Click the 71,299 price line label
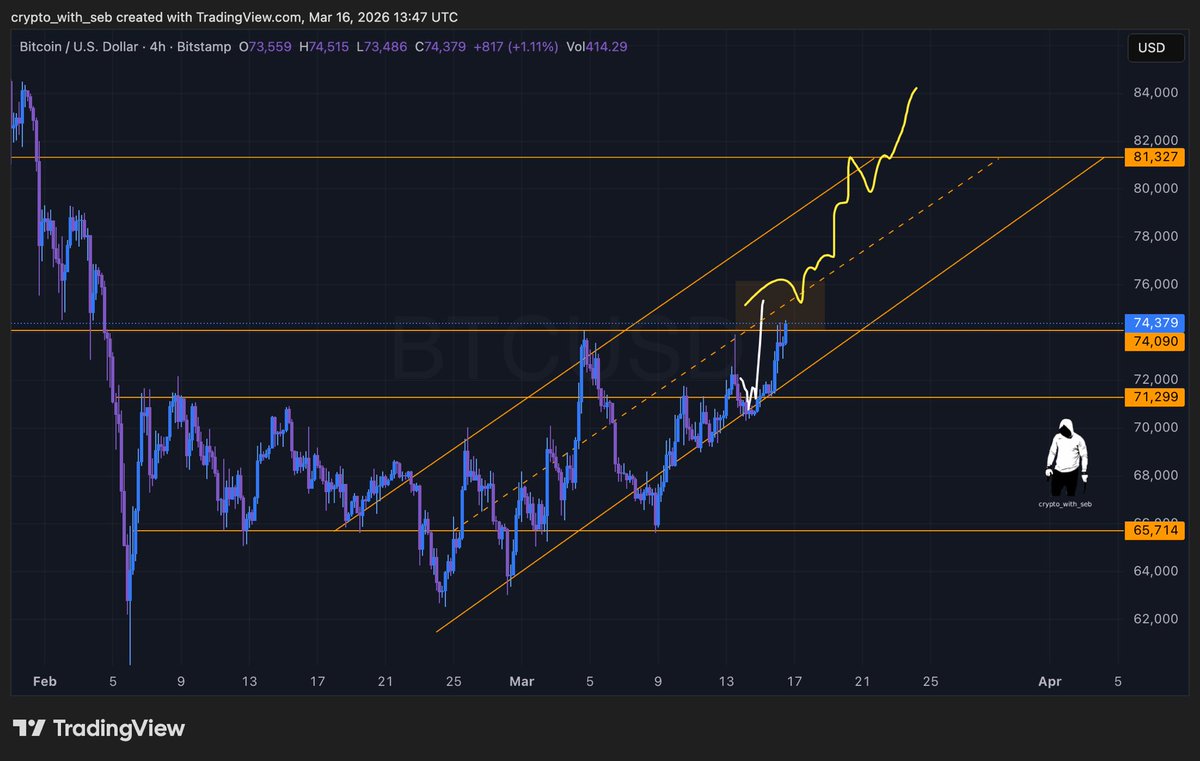This screenshot has height=761, width=1200. [x=1155, y=397]
